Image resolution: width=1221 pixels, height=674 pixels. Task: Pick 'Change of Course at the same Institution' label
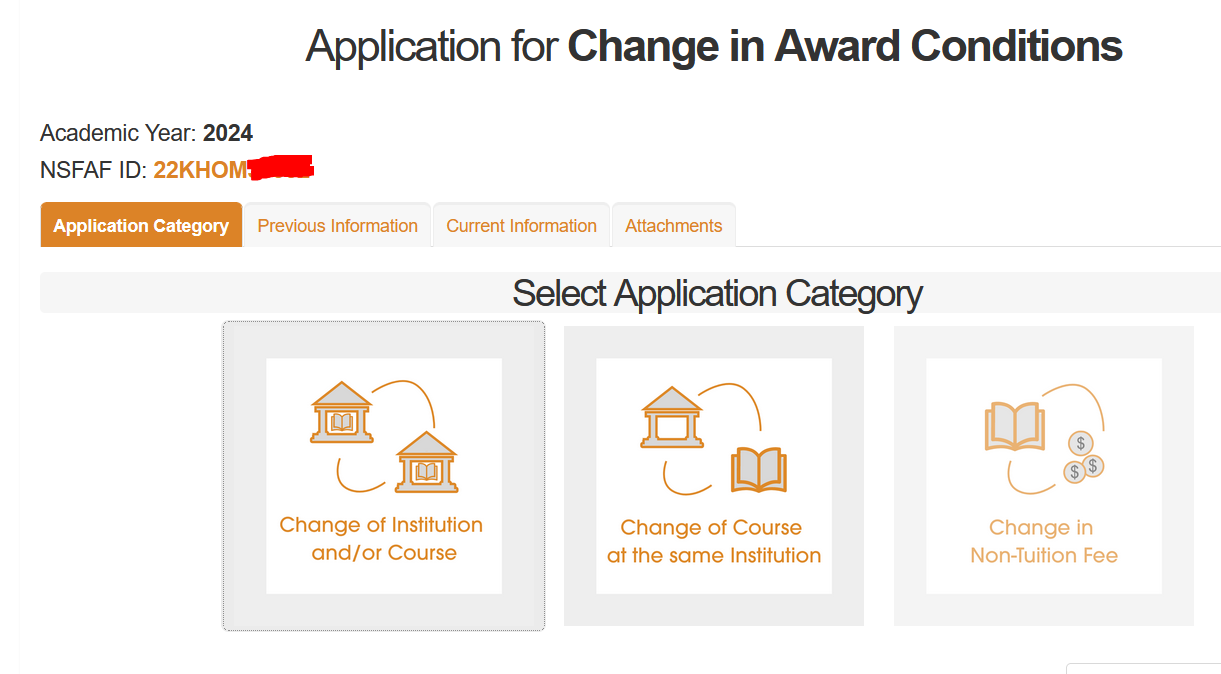pos(714,542)
